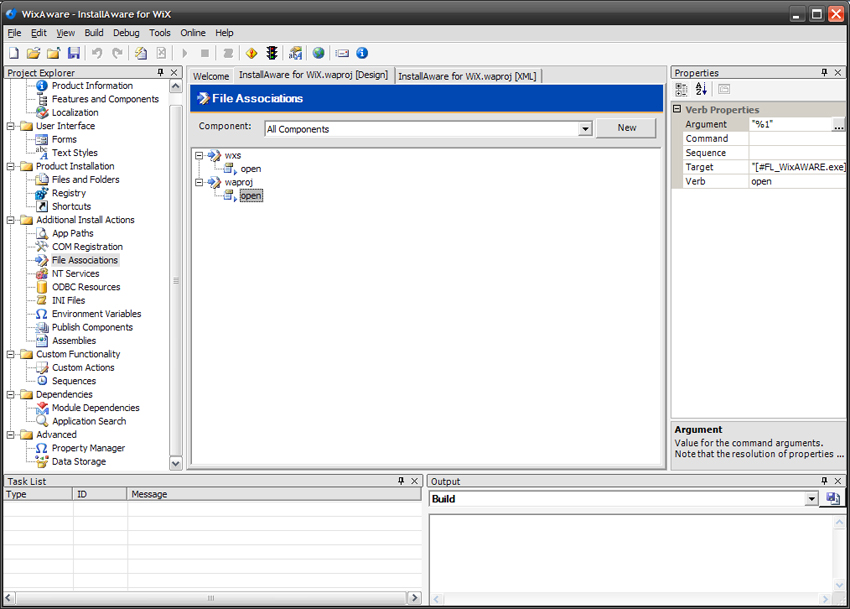Click the Target property value field
850x609 pixels.
point(796,167)
